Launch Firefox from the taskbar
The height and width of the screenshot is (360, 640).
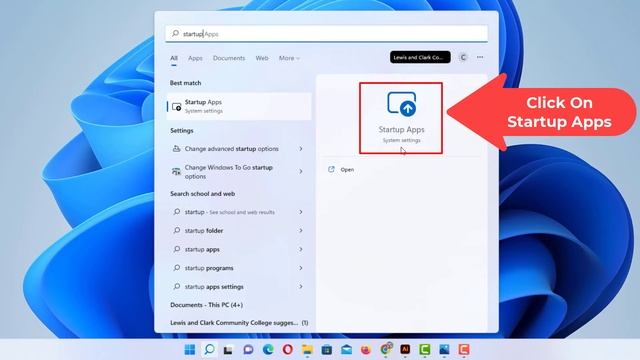pyautogui.click(x=366, y=350)
